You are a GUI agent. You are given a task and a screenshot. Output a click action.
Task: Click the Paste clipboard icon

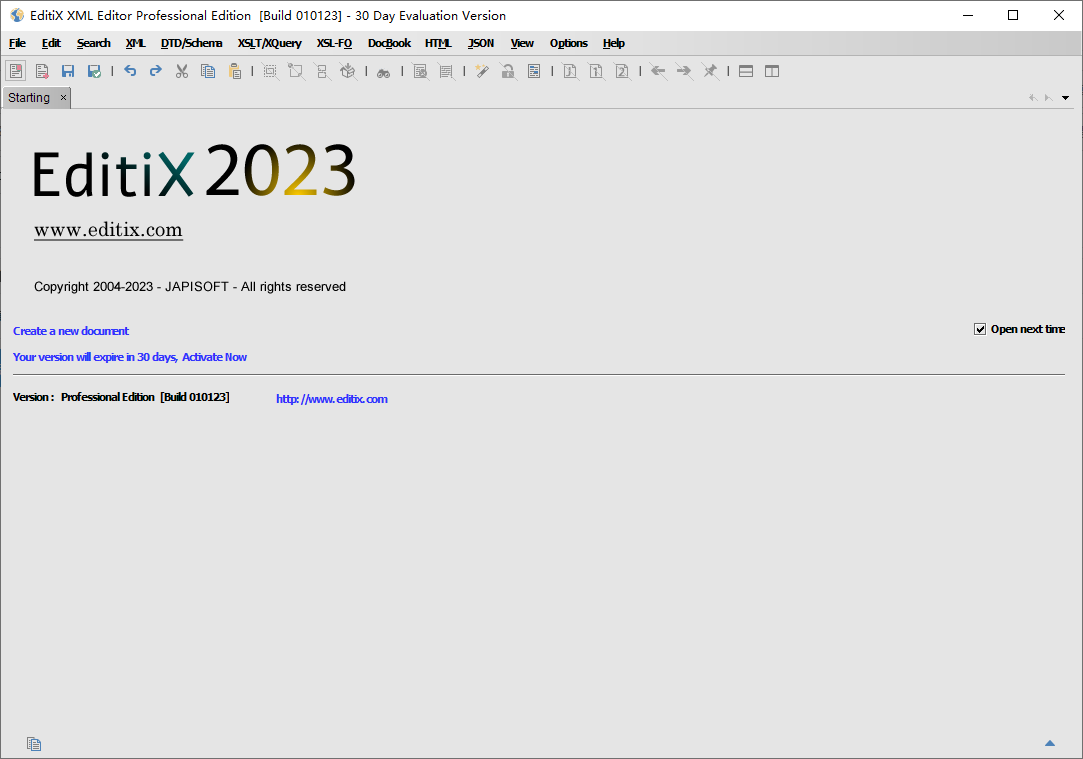point(235,71)
